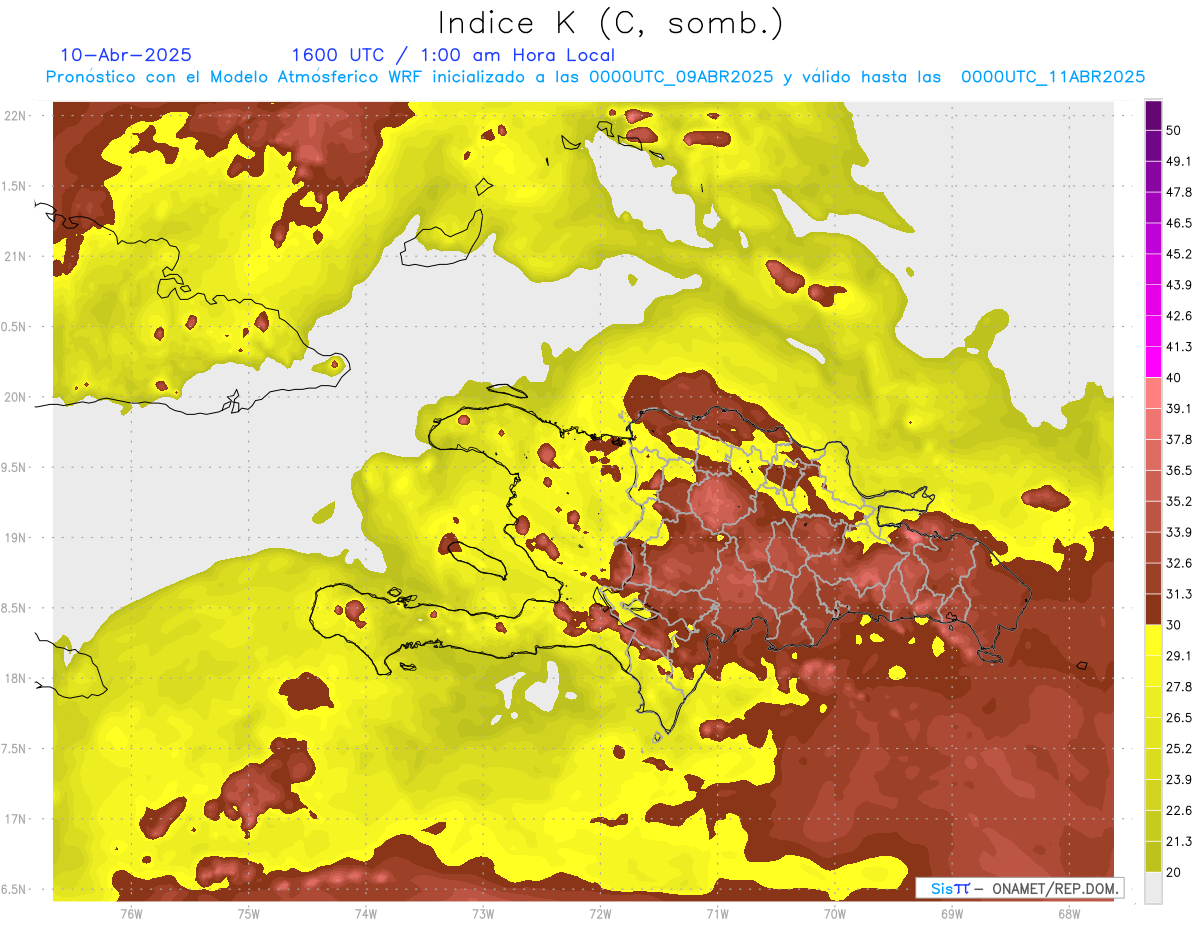This screenshot has width=1200, height=927.
Task: Click the '17N' latitude label
Action: 16,819
